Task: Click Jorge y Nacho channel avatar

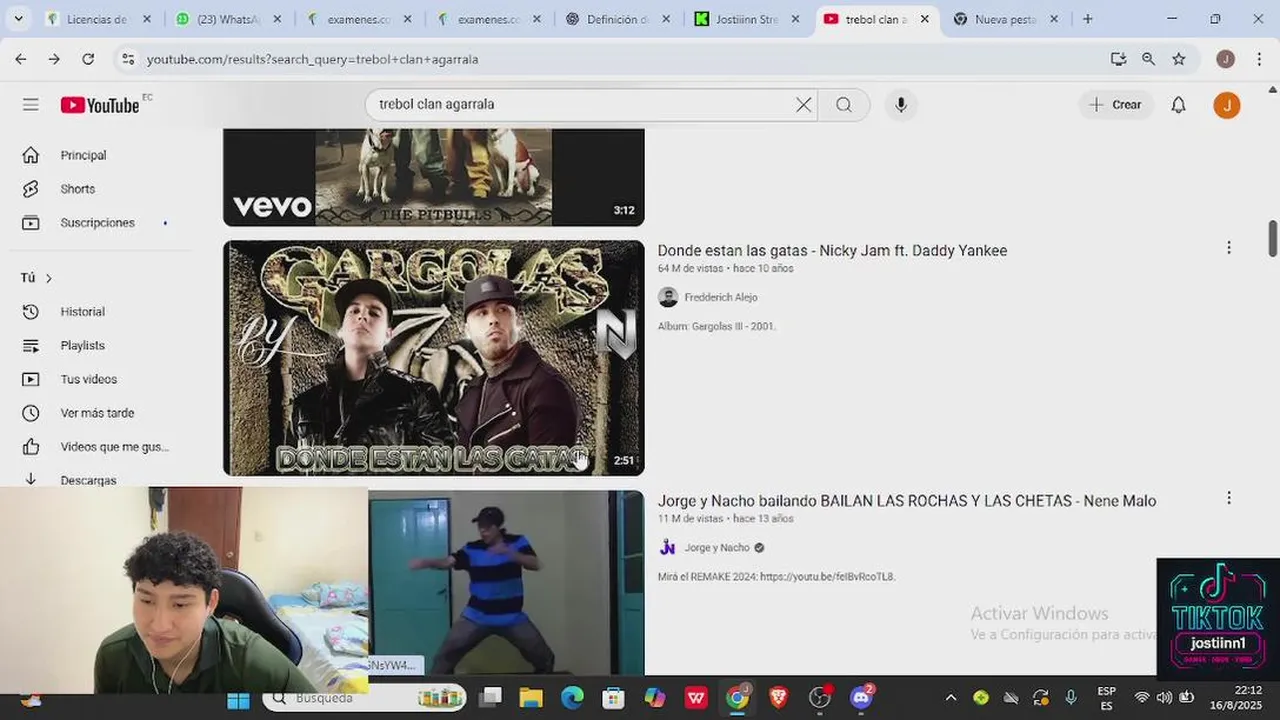Action: pyautogui.click(x=668, y=547)
